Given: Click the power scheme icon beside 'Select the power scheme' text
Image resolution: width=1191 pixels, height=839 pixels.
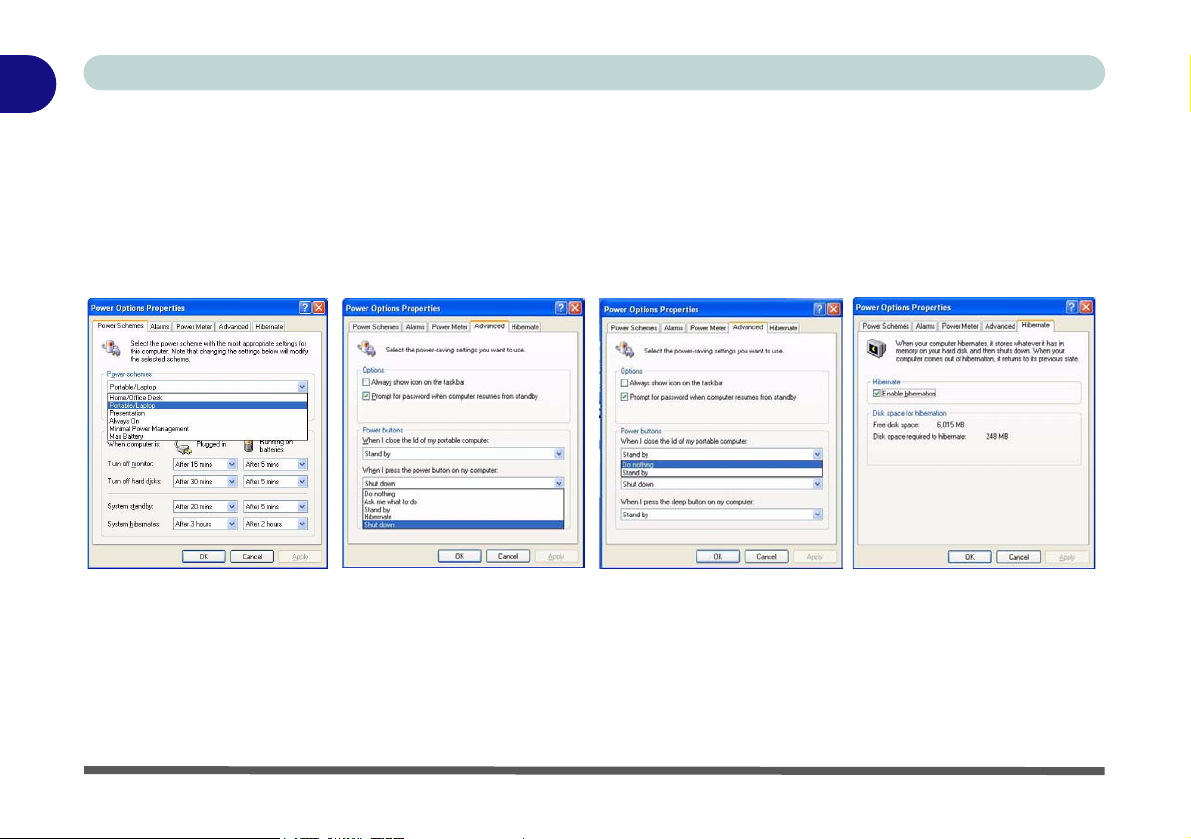Looking at the screenshot, I should pyautogui.click(x=112, y=349).
